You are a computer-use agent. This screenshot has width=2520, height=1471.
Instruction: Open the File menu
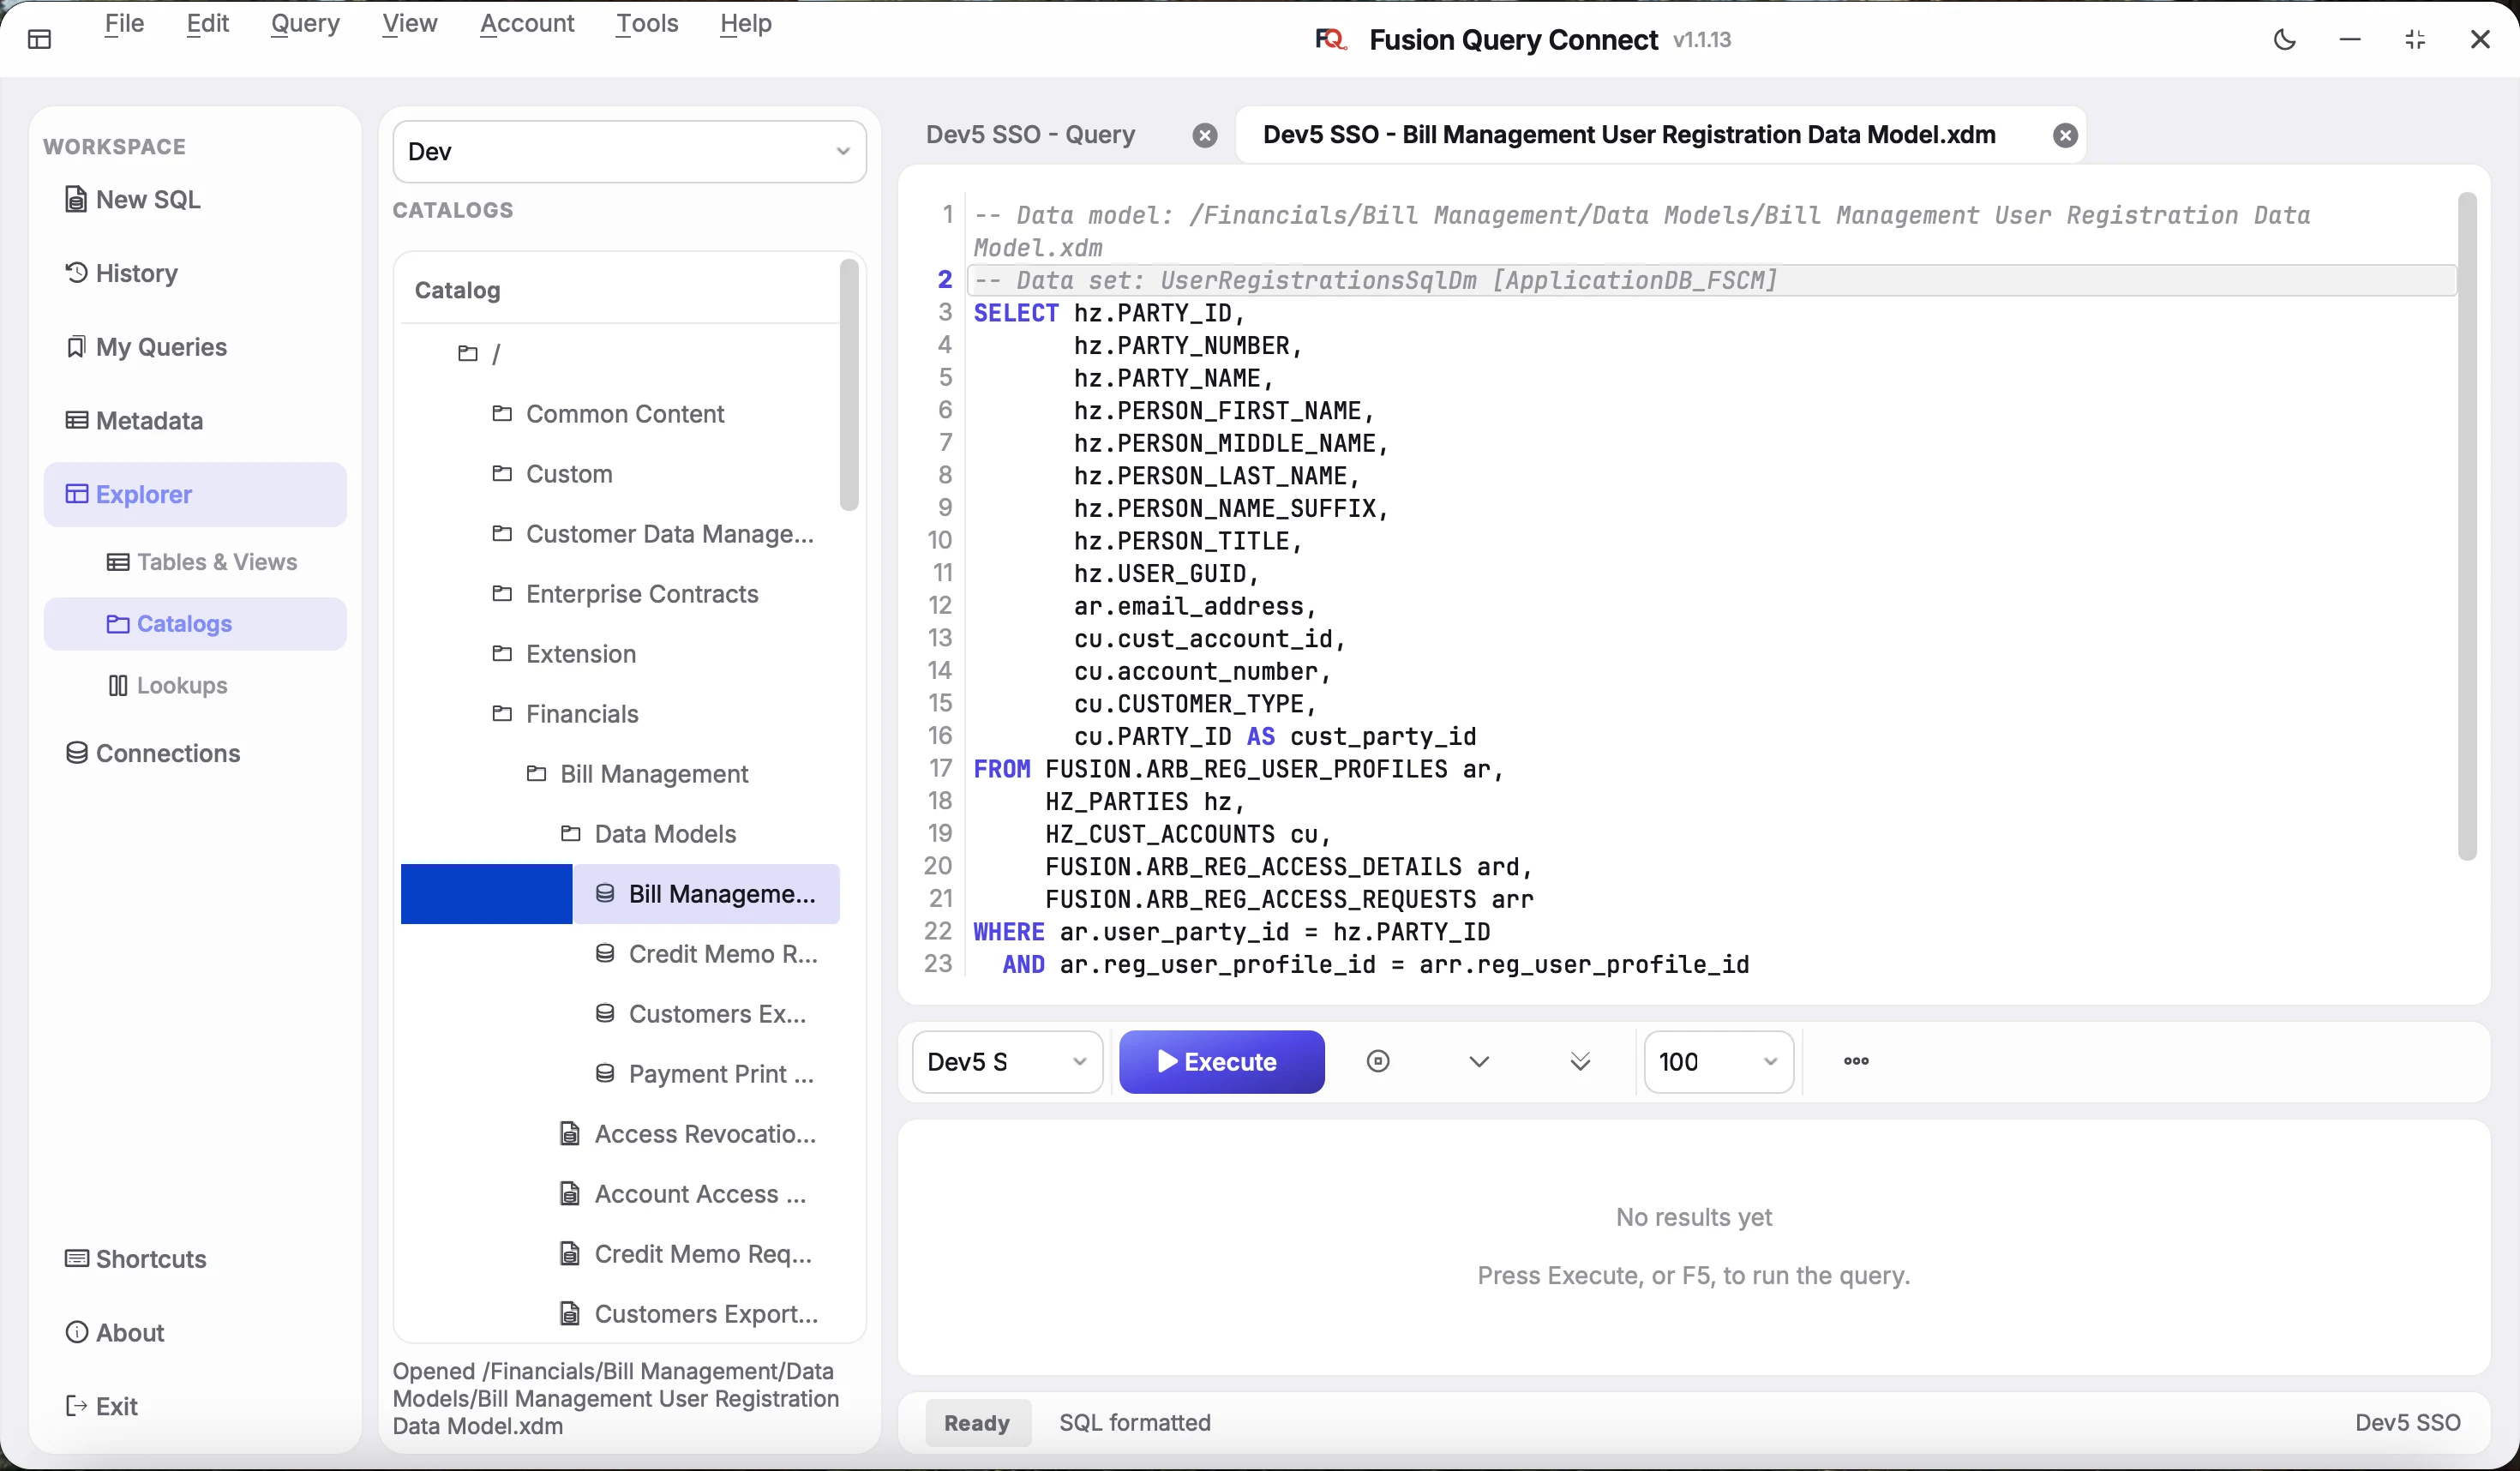[x=124, y=23]
